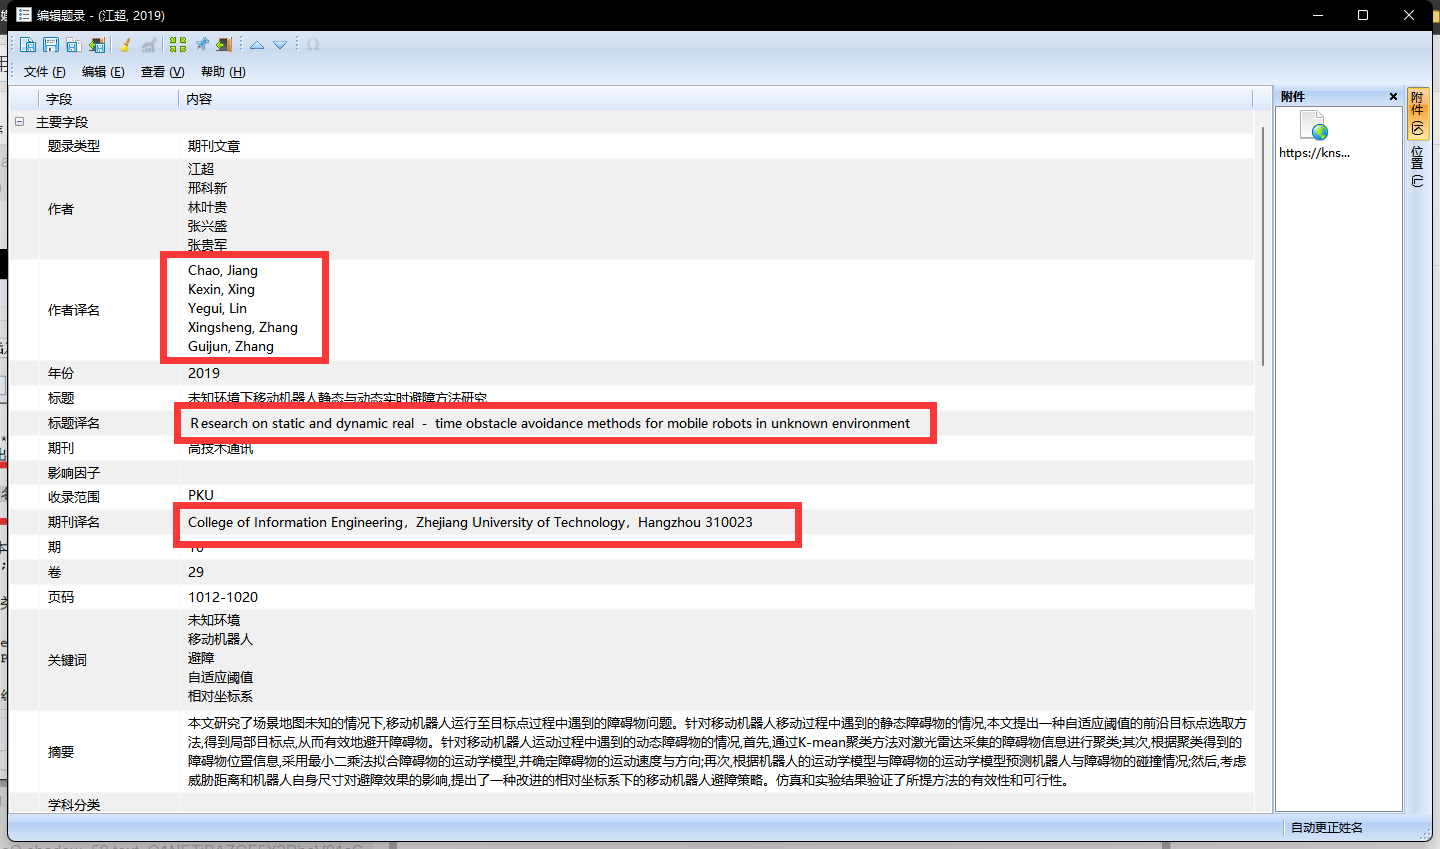Pin the window with pushpin icon

point(200,44)
